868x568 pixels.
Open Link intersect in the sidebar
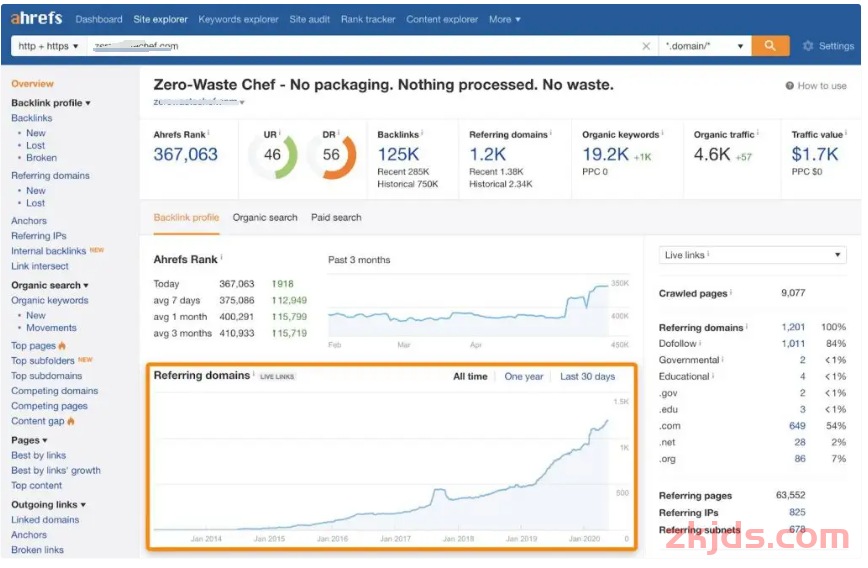pos(40,267)
